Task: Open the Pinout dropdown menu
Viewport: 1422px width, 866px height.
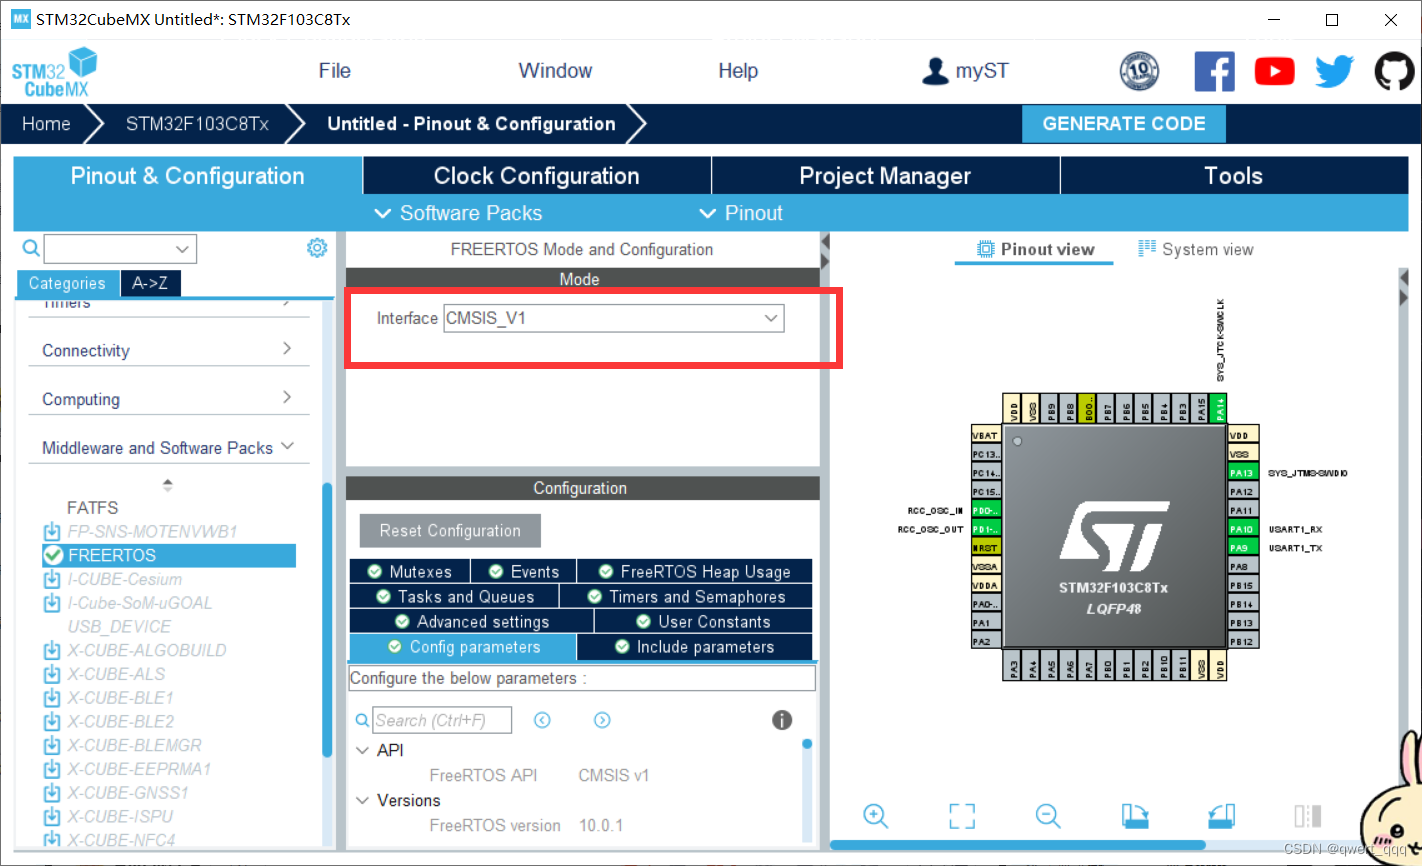Action: pos(740,213)
